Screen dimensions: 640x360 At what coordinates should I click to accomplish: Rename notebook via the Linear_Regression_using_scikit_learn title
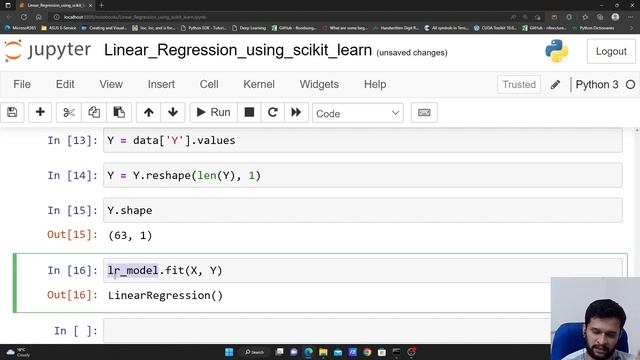[238, 50]
